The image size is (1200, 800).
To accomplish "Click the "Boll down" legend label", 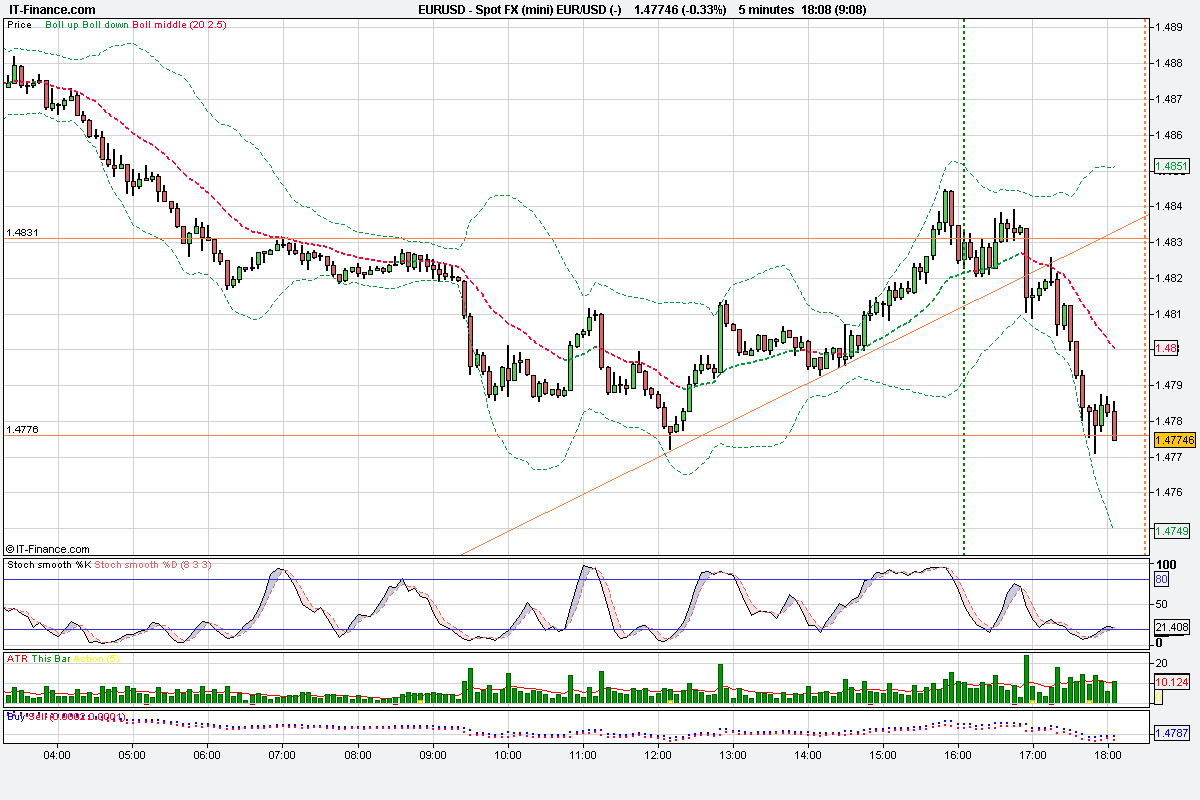I will (x=106, y=24).
